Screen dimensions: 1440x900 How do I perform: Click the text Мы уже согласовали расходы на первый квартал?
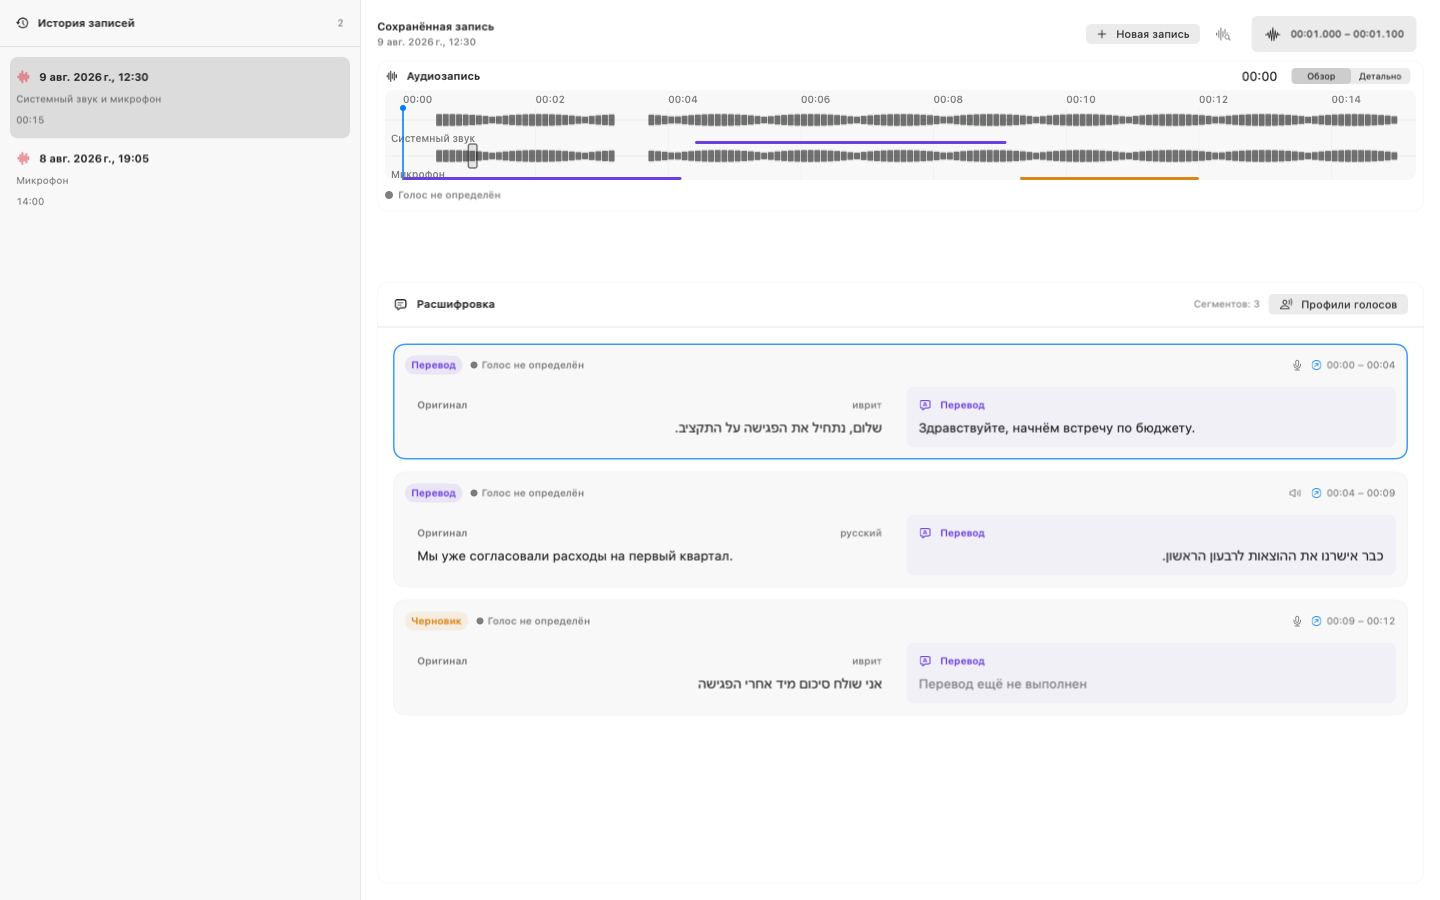click(575, 556)
